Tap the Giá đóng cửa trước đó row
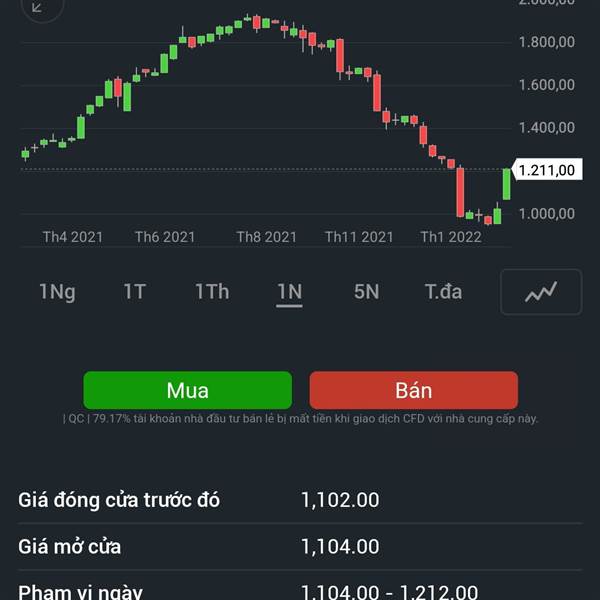The width and height of the screenshot is (600, 600). [x=300, y=500]
